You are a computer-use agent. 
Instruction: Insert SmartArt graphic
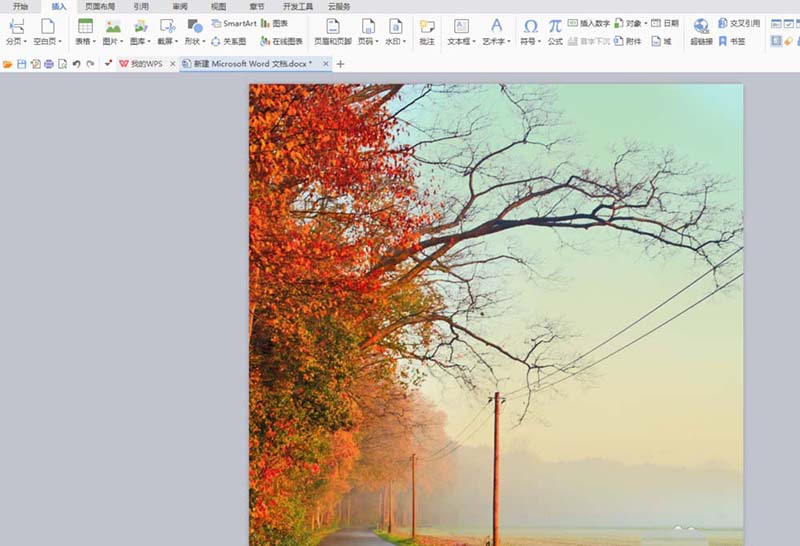pyautogui.click(x=234, y=23)
